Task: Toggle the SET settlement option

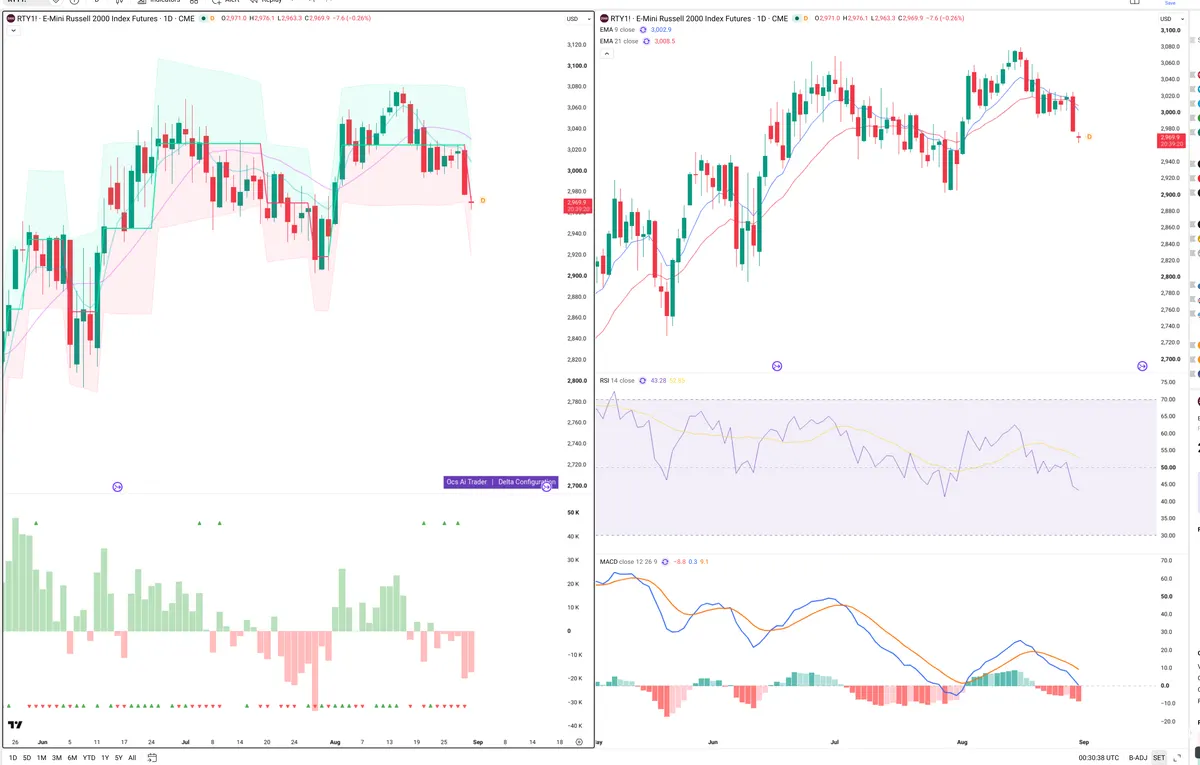Action: [1159, 758]
